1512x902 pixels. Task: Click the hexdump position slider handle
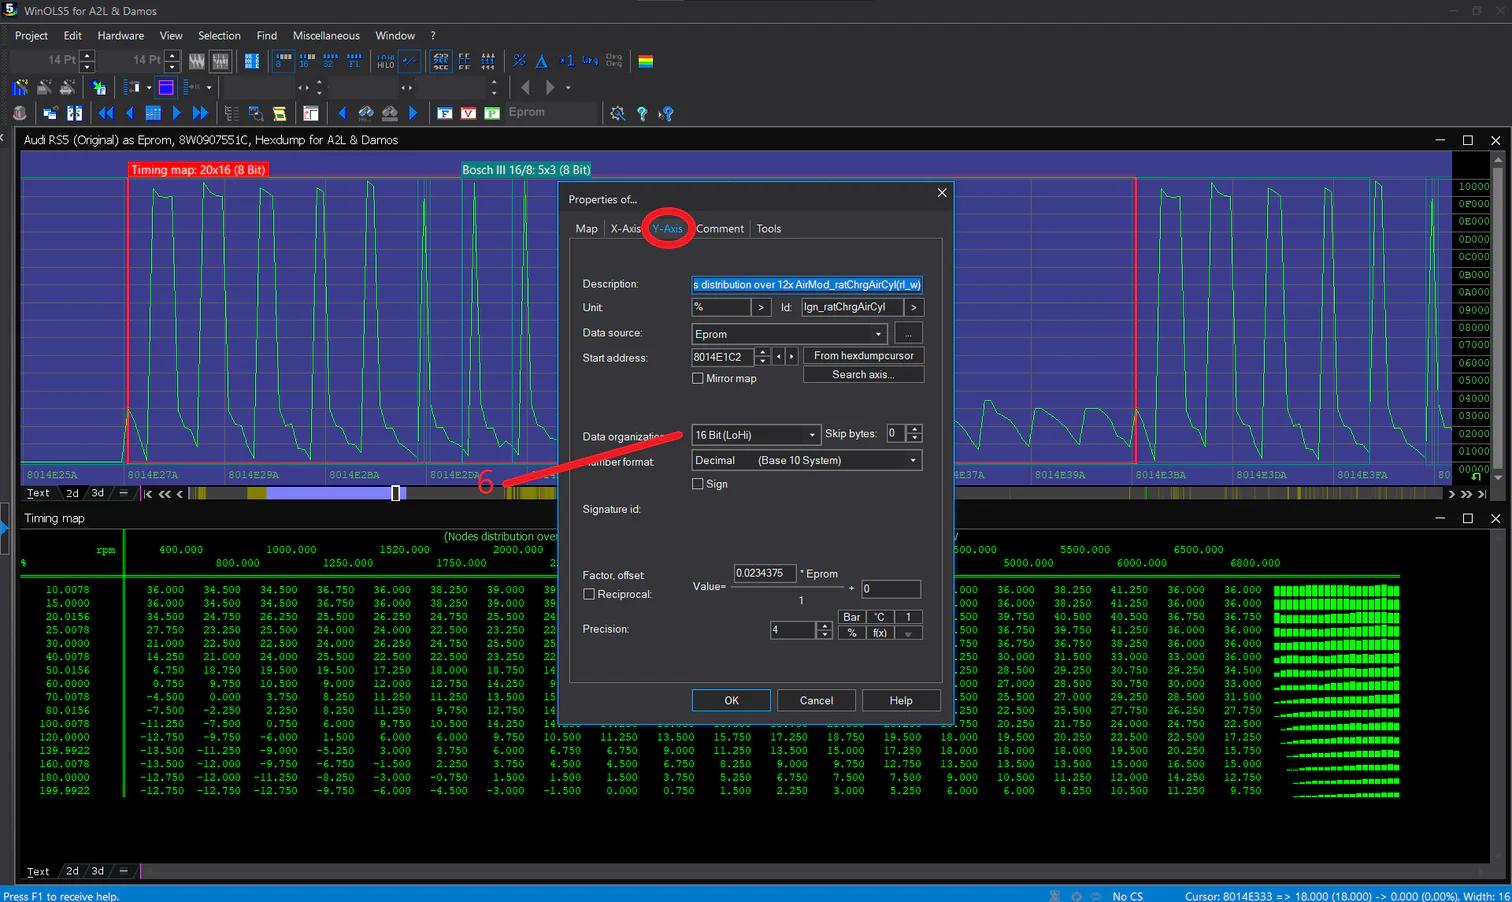click(396, 493)
